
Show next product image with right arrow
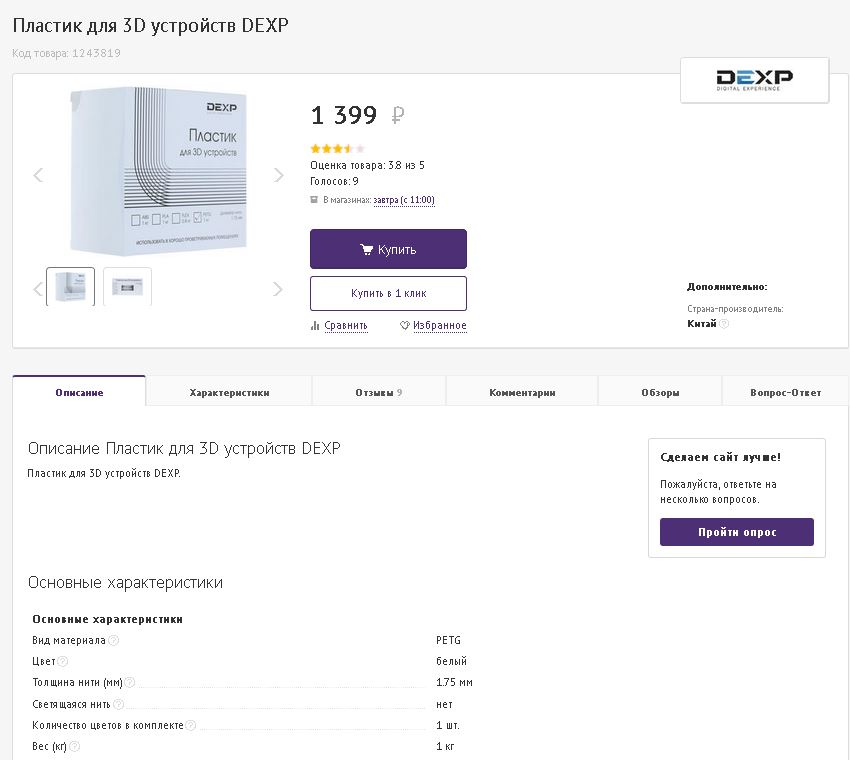point(279,176)
